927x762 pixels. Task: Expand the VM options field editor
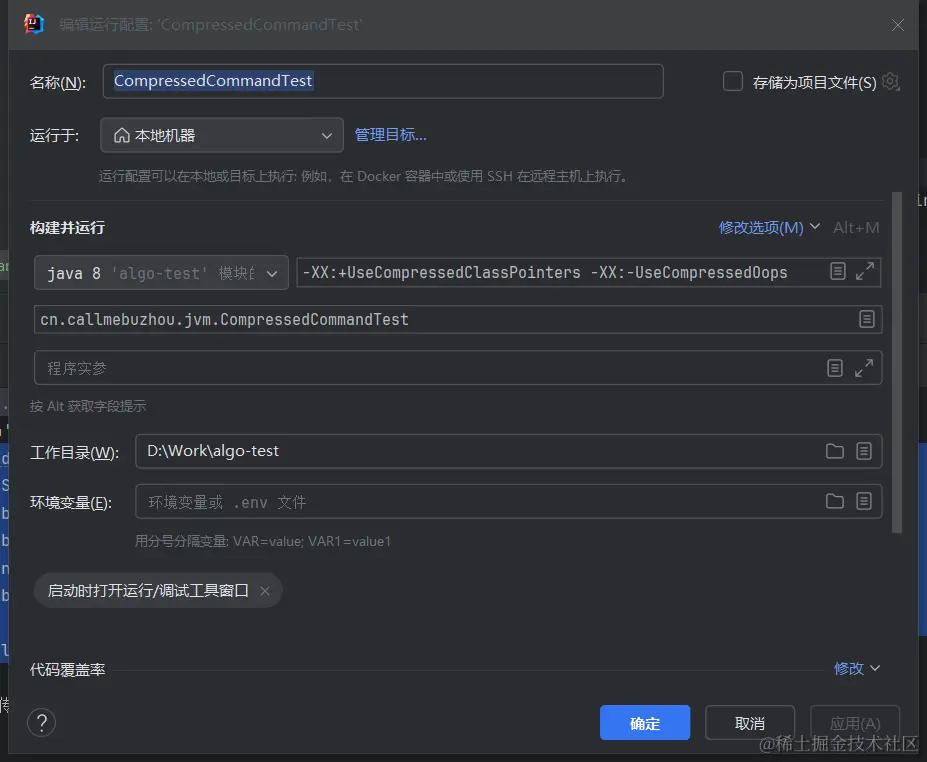pyautogui.click(x=864, y=271)
